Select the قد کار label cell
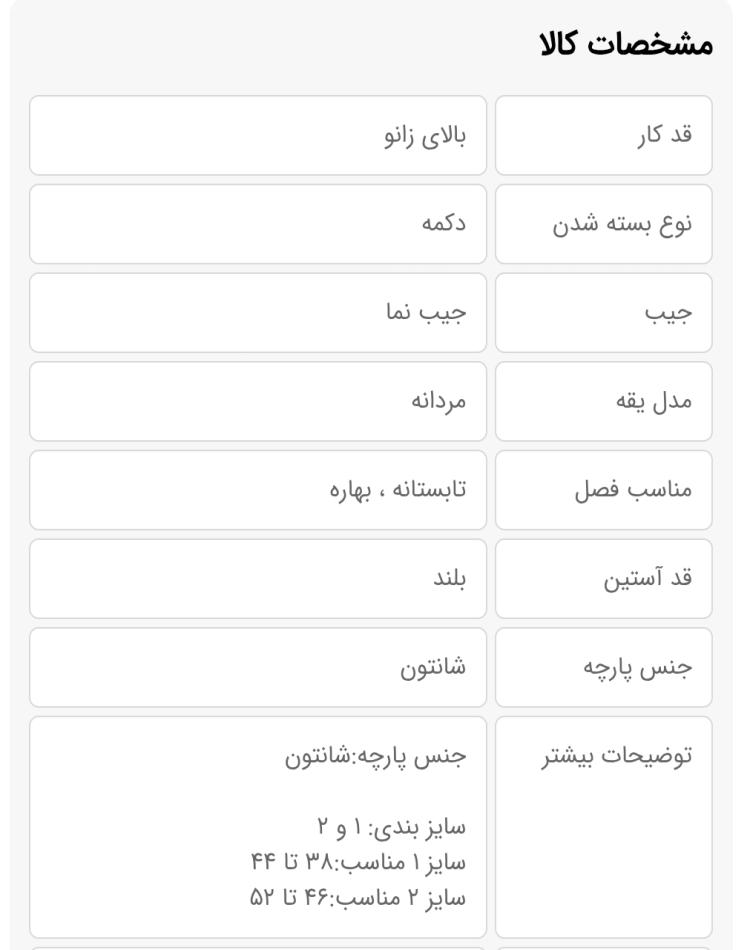 coord(603,135)
